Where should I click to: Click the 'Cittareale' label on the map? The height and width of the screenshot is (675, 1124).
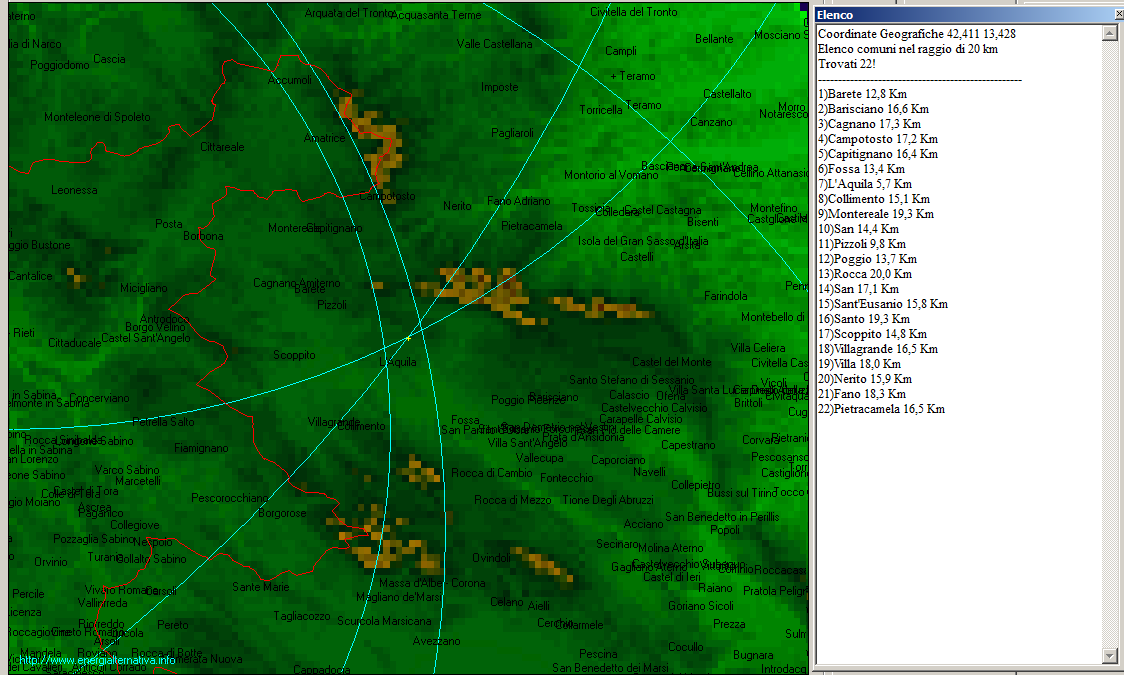(x=222, y=147)
